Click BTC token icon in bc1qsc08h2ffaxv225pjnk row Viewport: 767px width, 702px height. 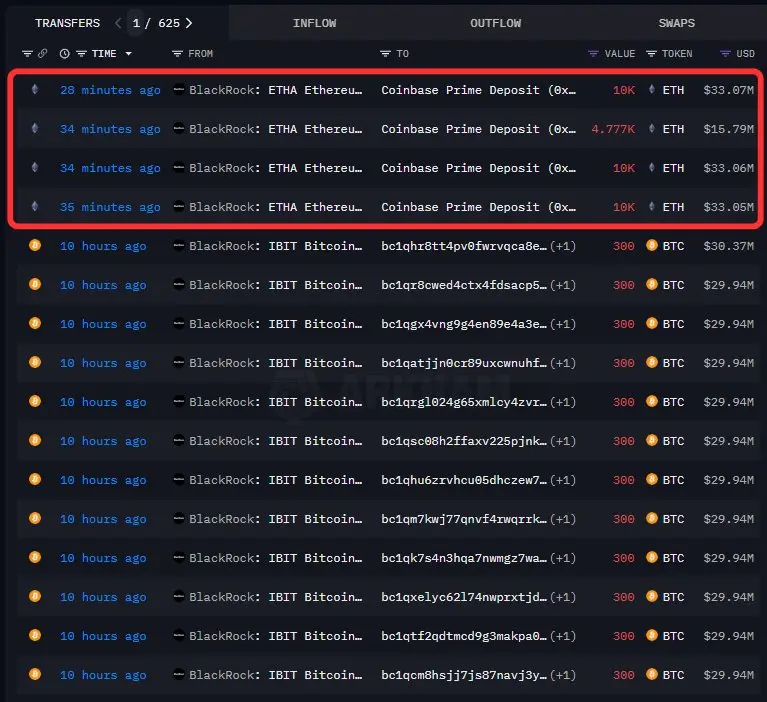[652, 440]
